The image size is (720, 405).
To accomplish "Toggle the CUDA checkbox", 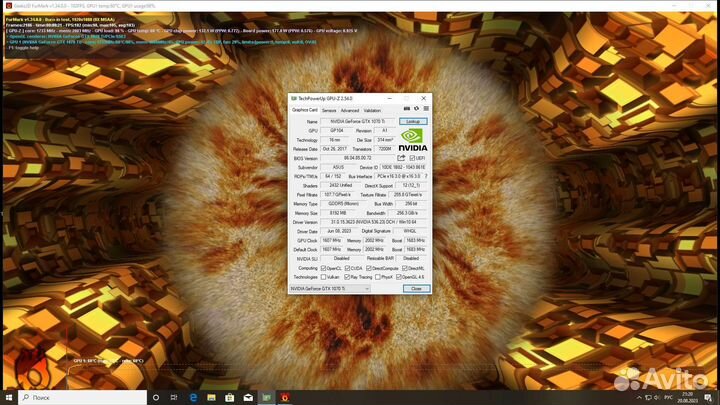I will tap(347, 268).
